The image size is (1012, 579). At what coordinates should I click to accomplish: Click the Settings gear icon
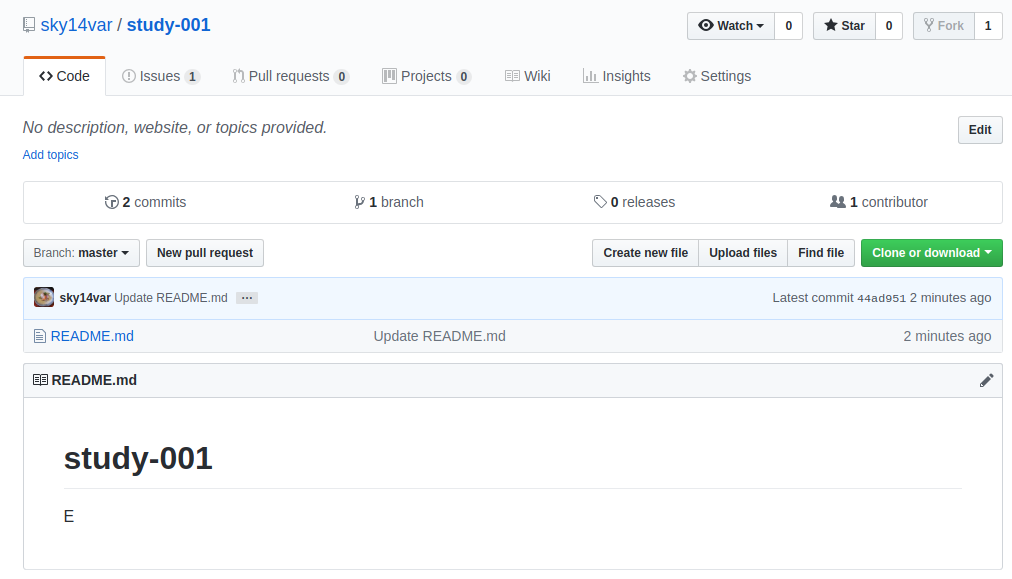690,76
